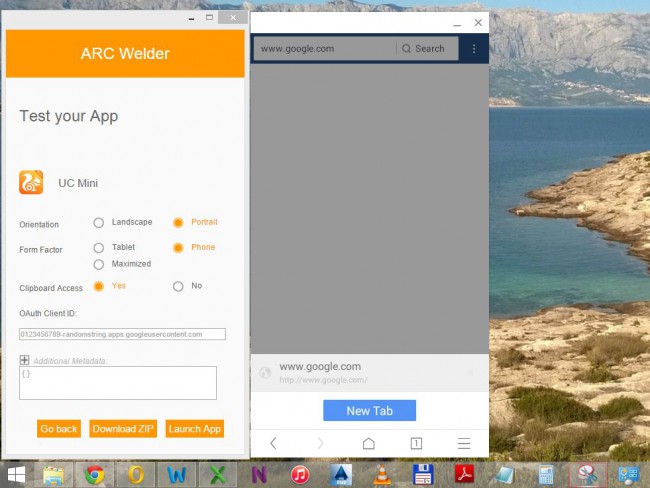Open File Explorer from the taskbar
Screen dimensions: 650x488
[53, 475]
